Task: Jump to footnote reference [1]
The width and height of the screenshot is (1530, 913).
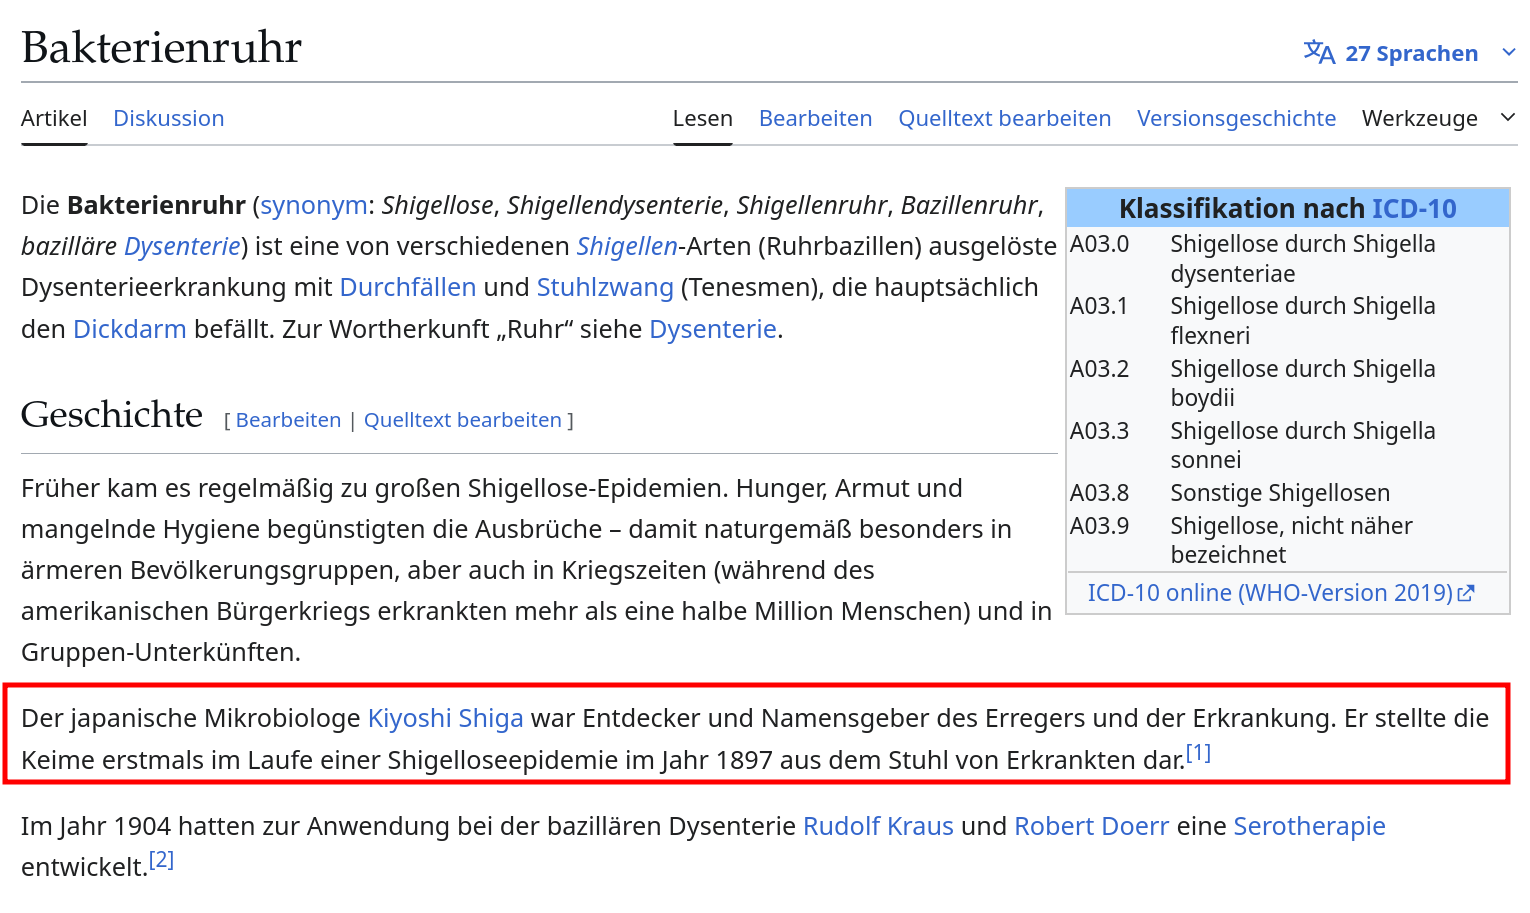Action: pyautogui.click(x=1198, y=753)
